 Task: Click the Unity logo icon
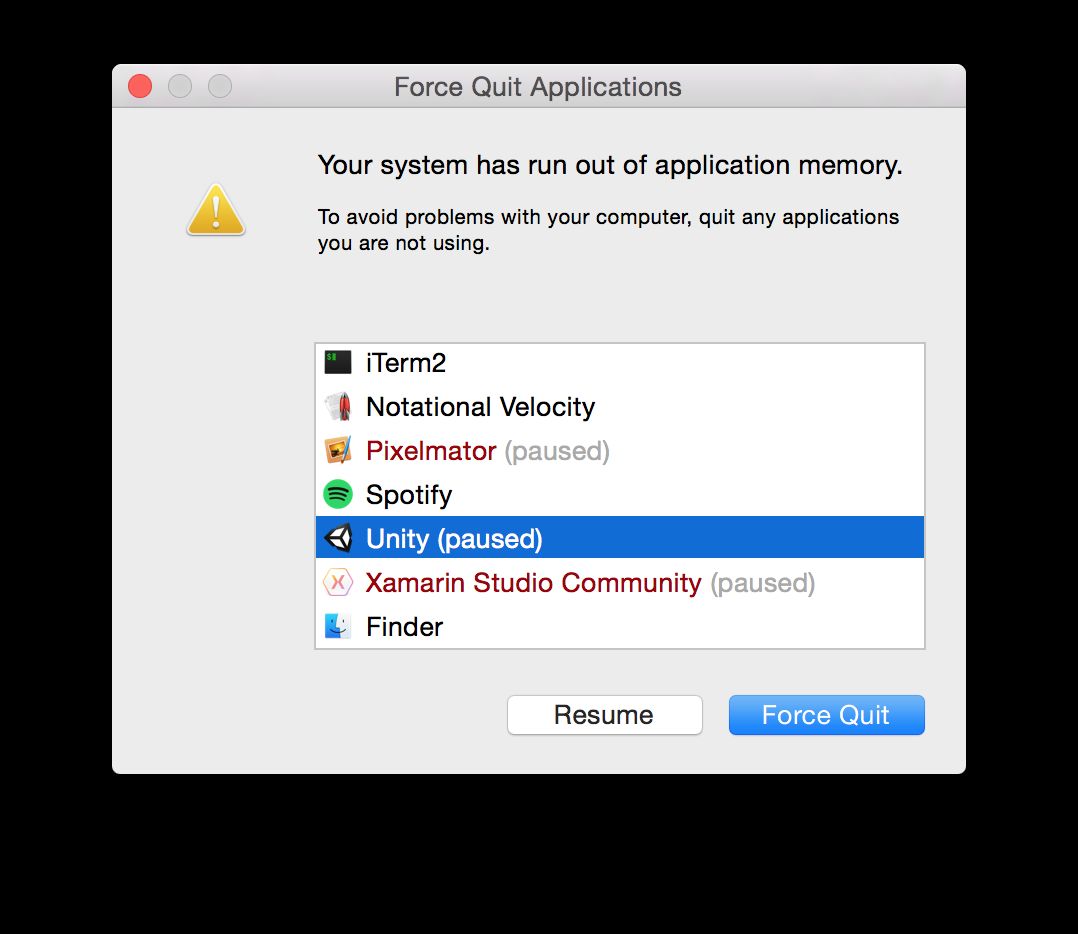(338, 538)
